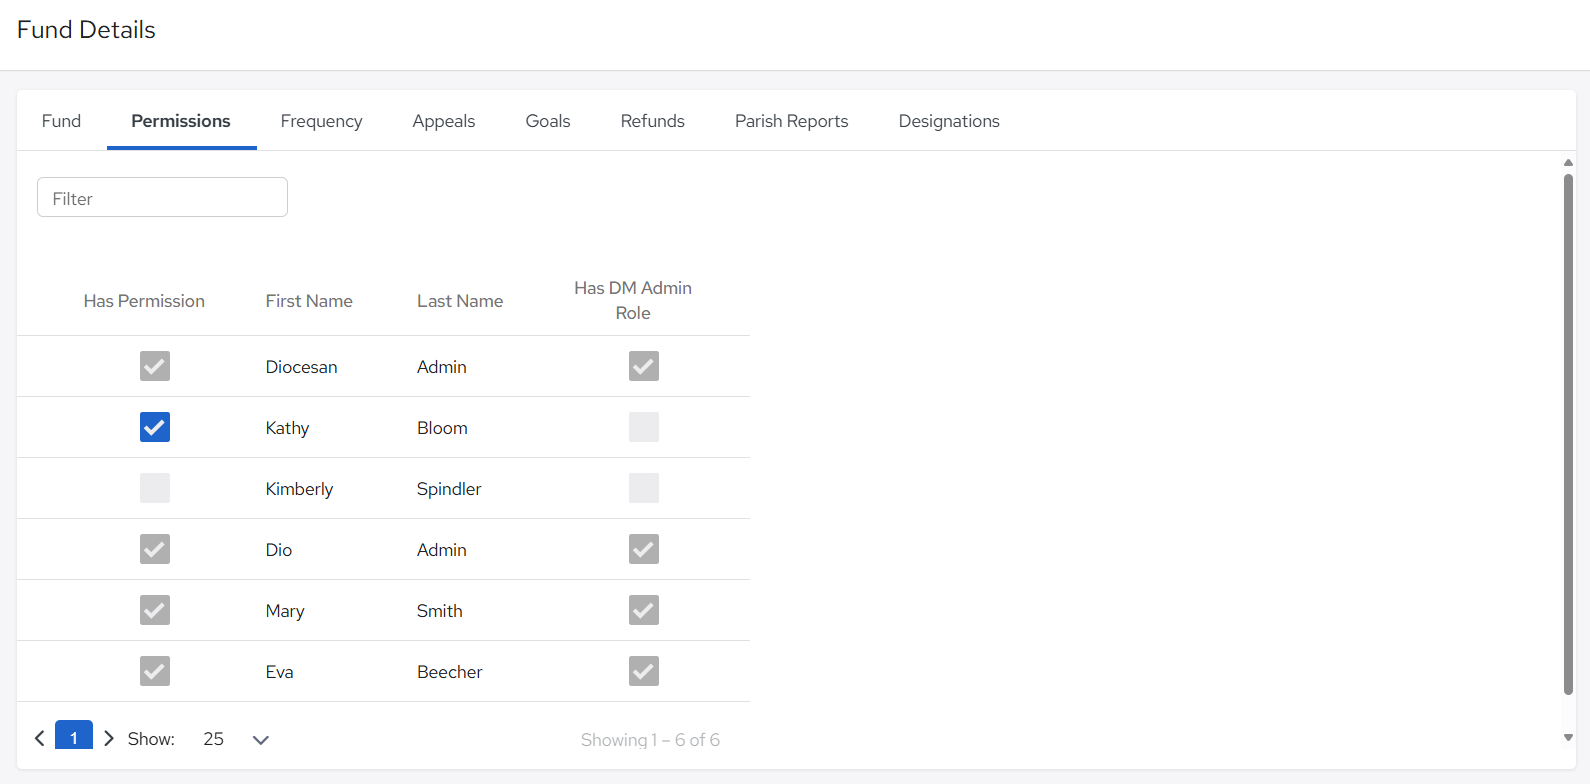
Task: Uncheck Has Permission for Kathy Bloom
Action: coord(155,427)
